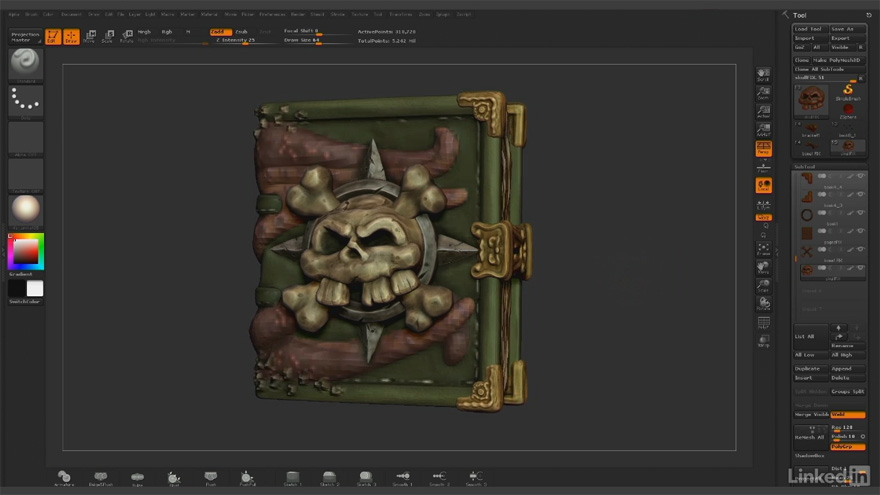Pick the Smooth 2 brush icon
The width and height of the screenshot is (880, 495).
click(x=439, y=478)
